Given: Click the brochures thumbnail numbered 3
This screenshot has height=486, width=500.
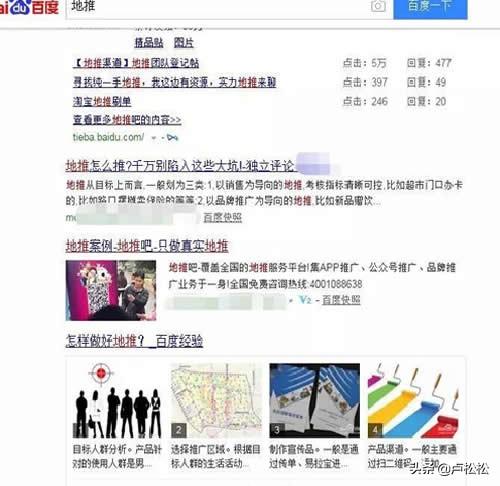Looking at the screenshot, I should [x=315, y=400].
